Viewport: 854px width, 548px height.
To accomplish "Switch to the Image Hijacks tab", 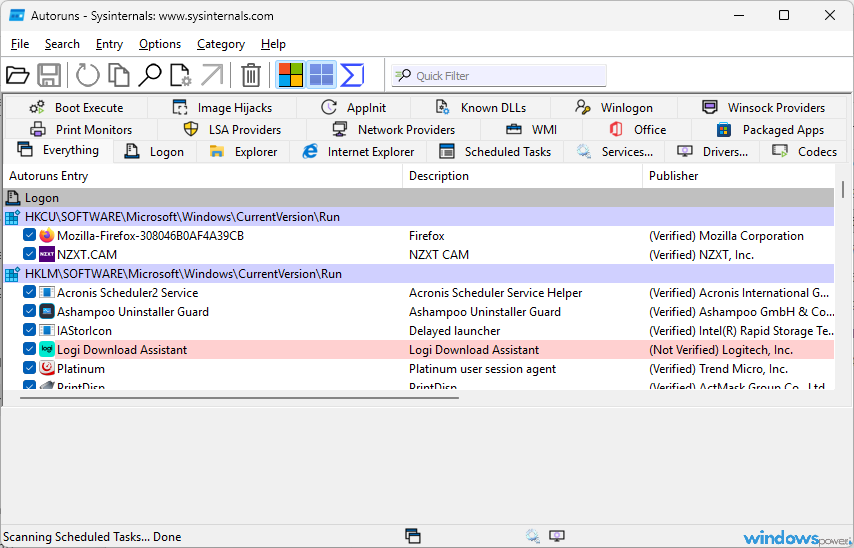I will pos(222,107).
